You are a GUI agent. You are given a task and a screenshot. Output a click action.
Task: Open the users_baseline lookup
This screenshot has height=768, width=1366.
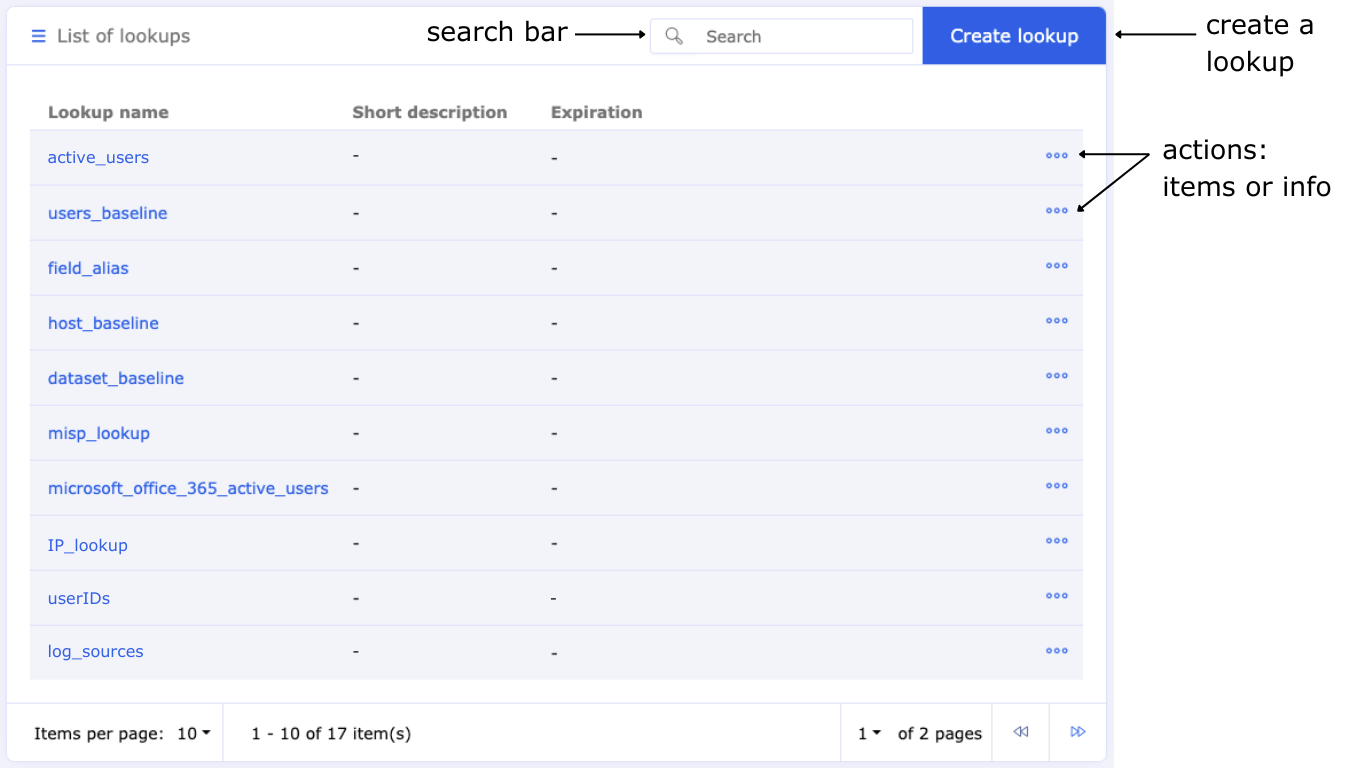tap(108, 213)
